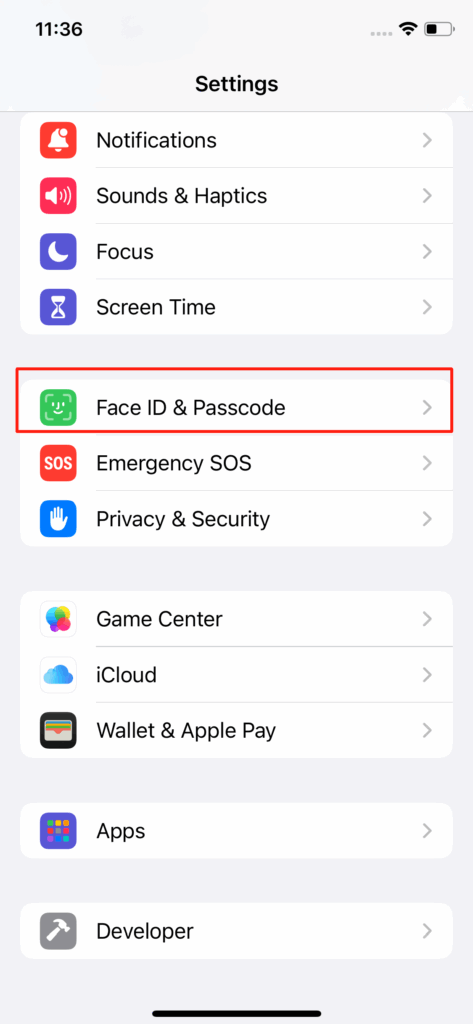Image resolution: width=473 pixels, height=1024 pixels.
Task: Tap the red Notifications bell icon
Action: click(x=58, y=140)
